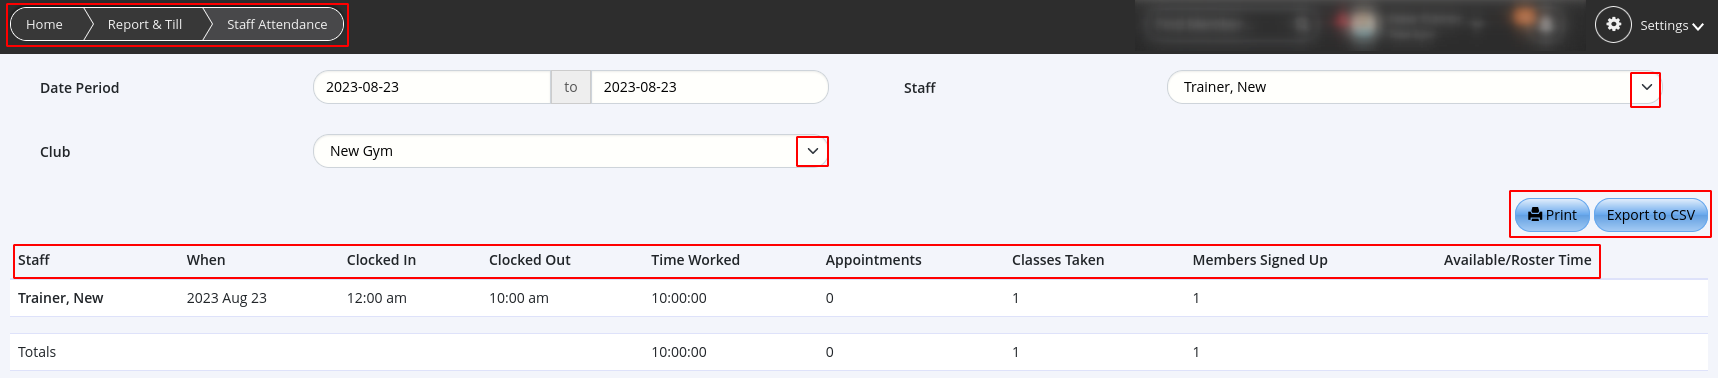Sort by Clocked In column header

coord(381,260)
